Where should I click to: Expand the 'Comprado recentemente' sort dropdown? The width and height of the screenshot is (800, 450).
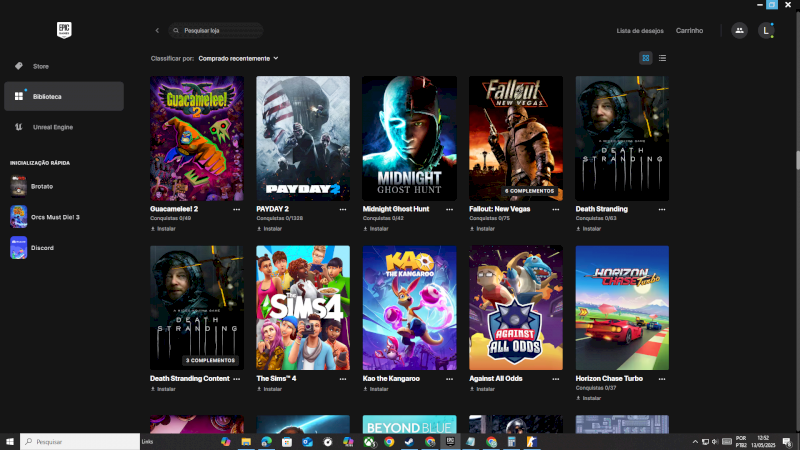click(238, 58)
